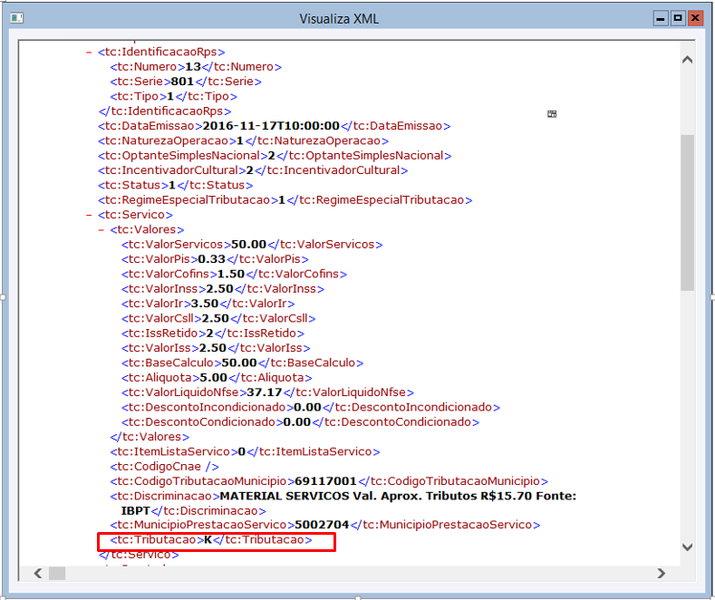Click horizontal scrollbar right arrow
The image size is (715, 600).
click(x=661, y=573)
